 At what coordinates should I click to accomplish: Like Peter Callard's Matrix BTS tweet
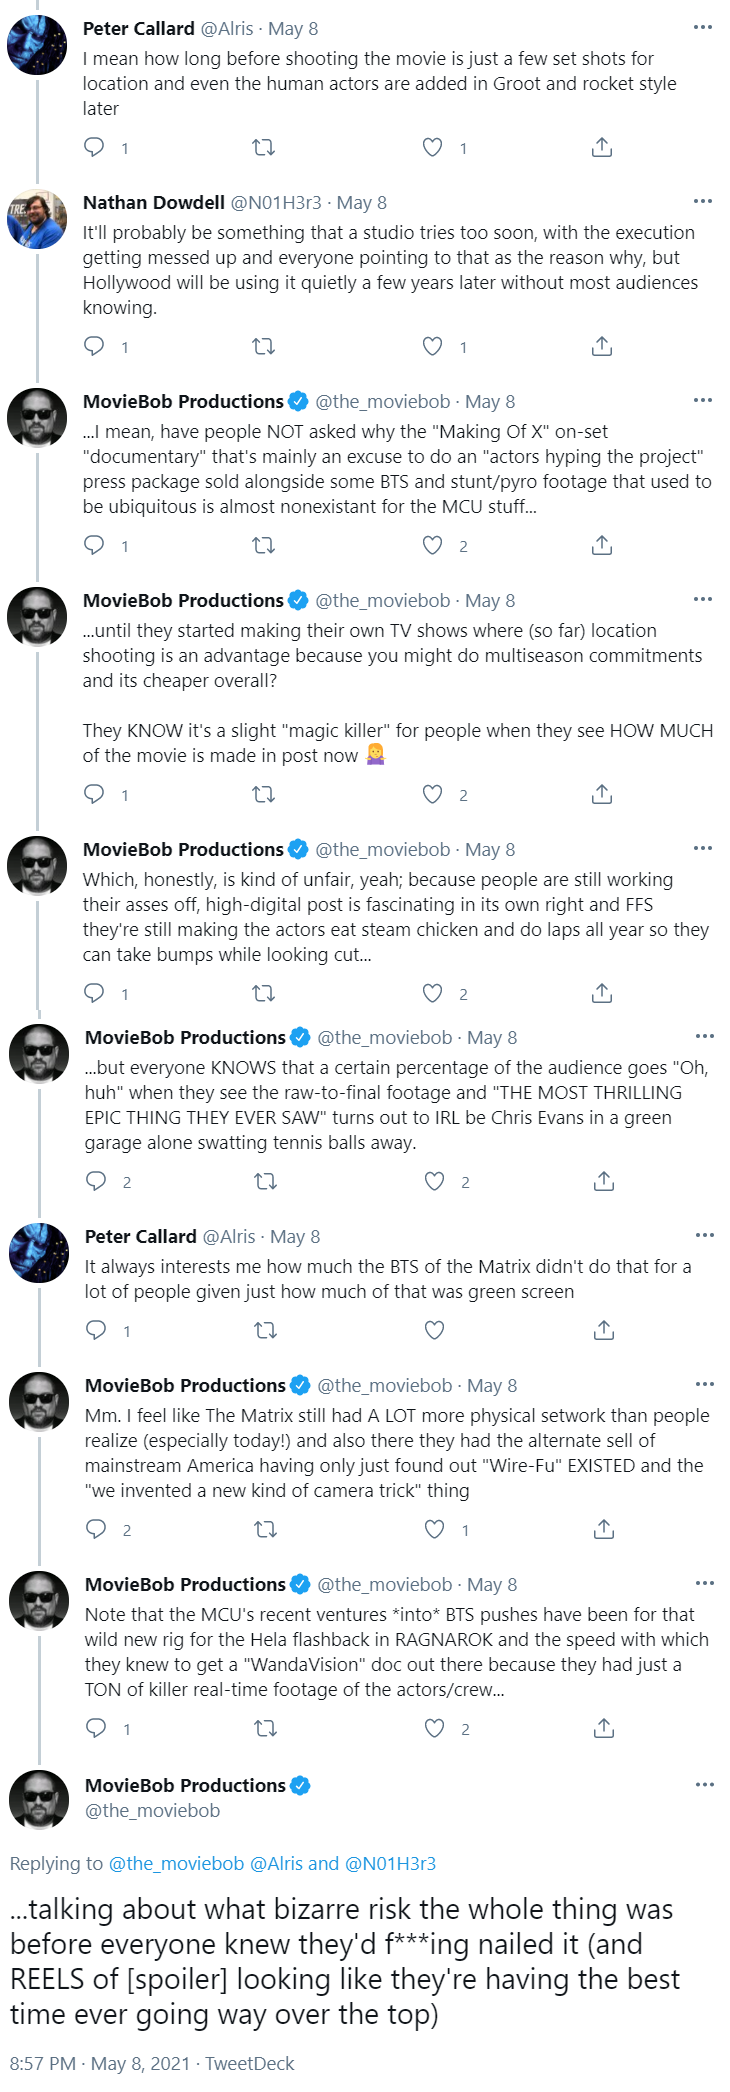coord(434,1330)
